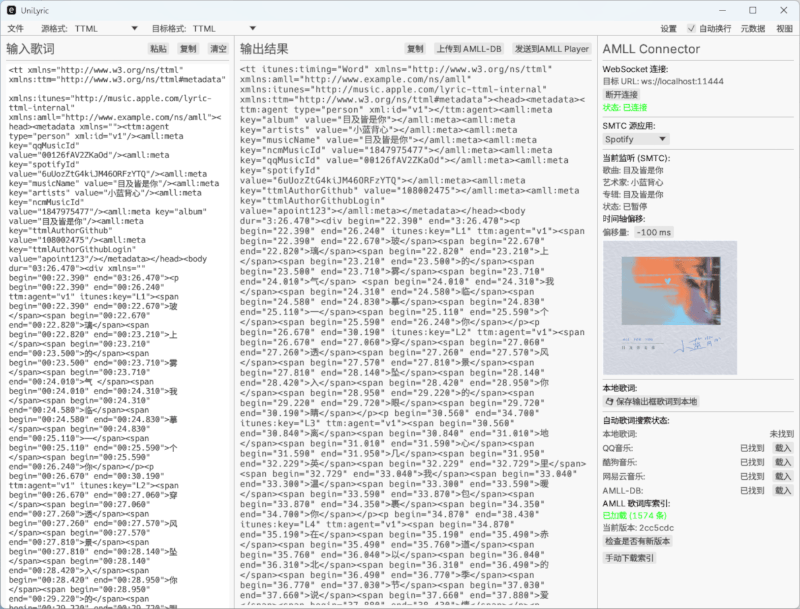The height and width of the screenshot is (609, 800).
Task: Copy the output result with 复制 button
Action: pyautogui.click(x=414, y=48)
